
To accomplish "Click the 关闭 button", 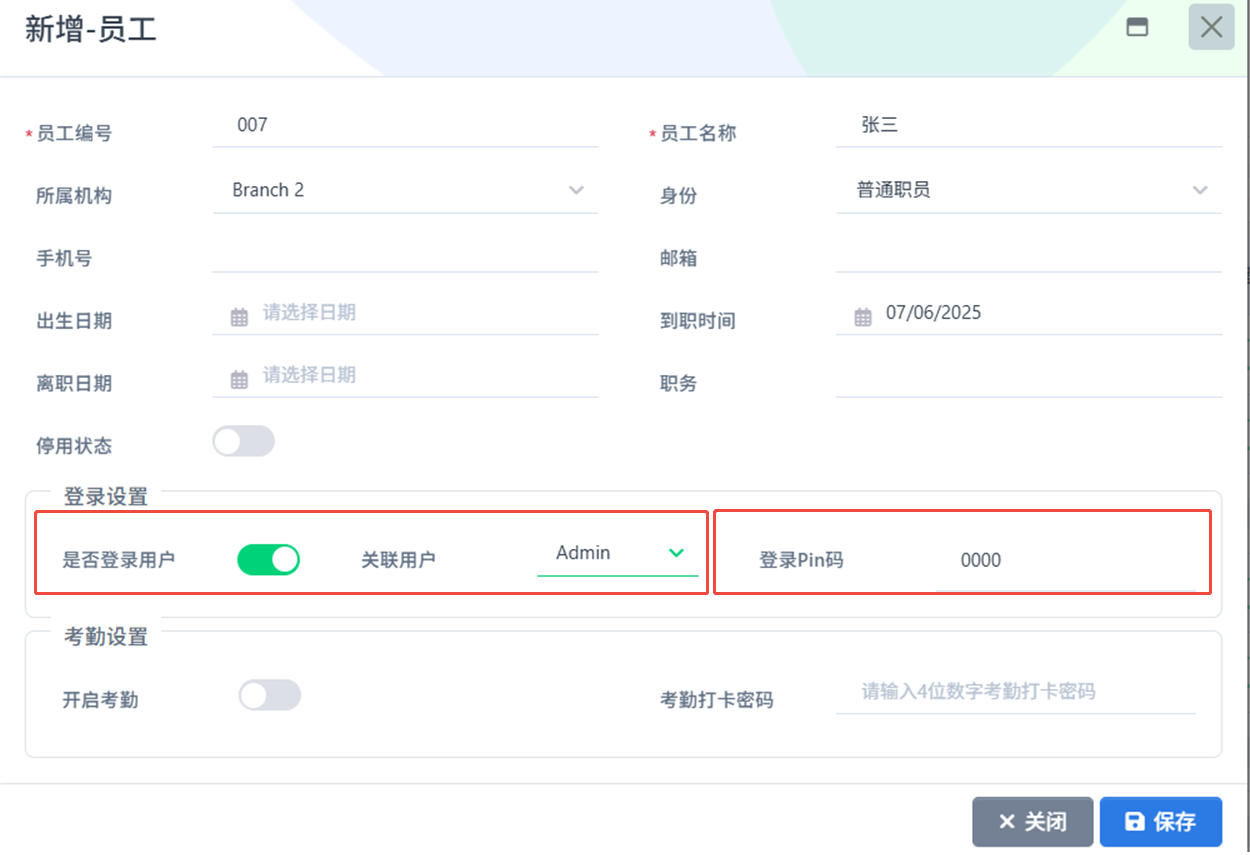I will (1033, 822).
